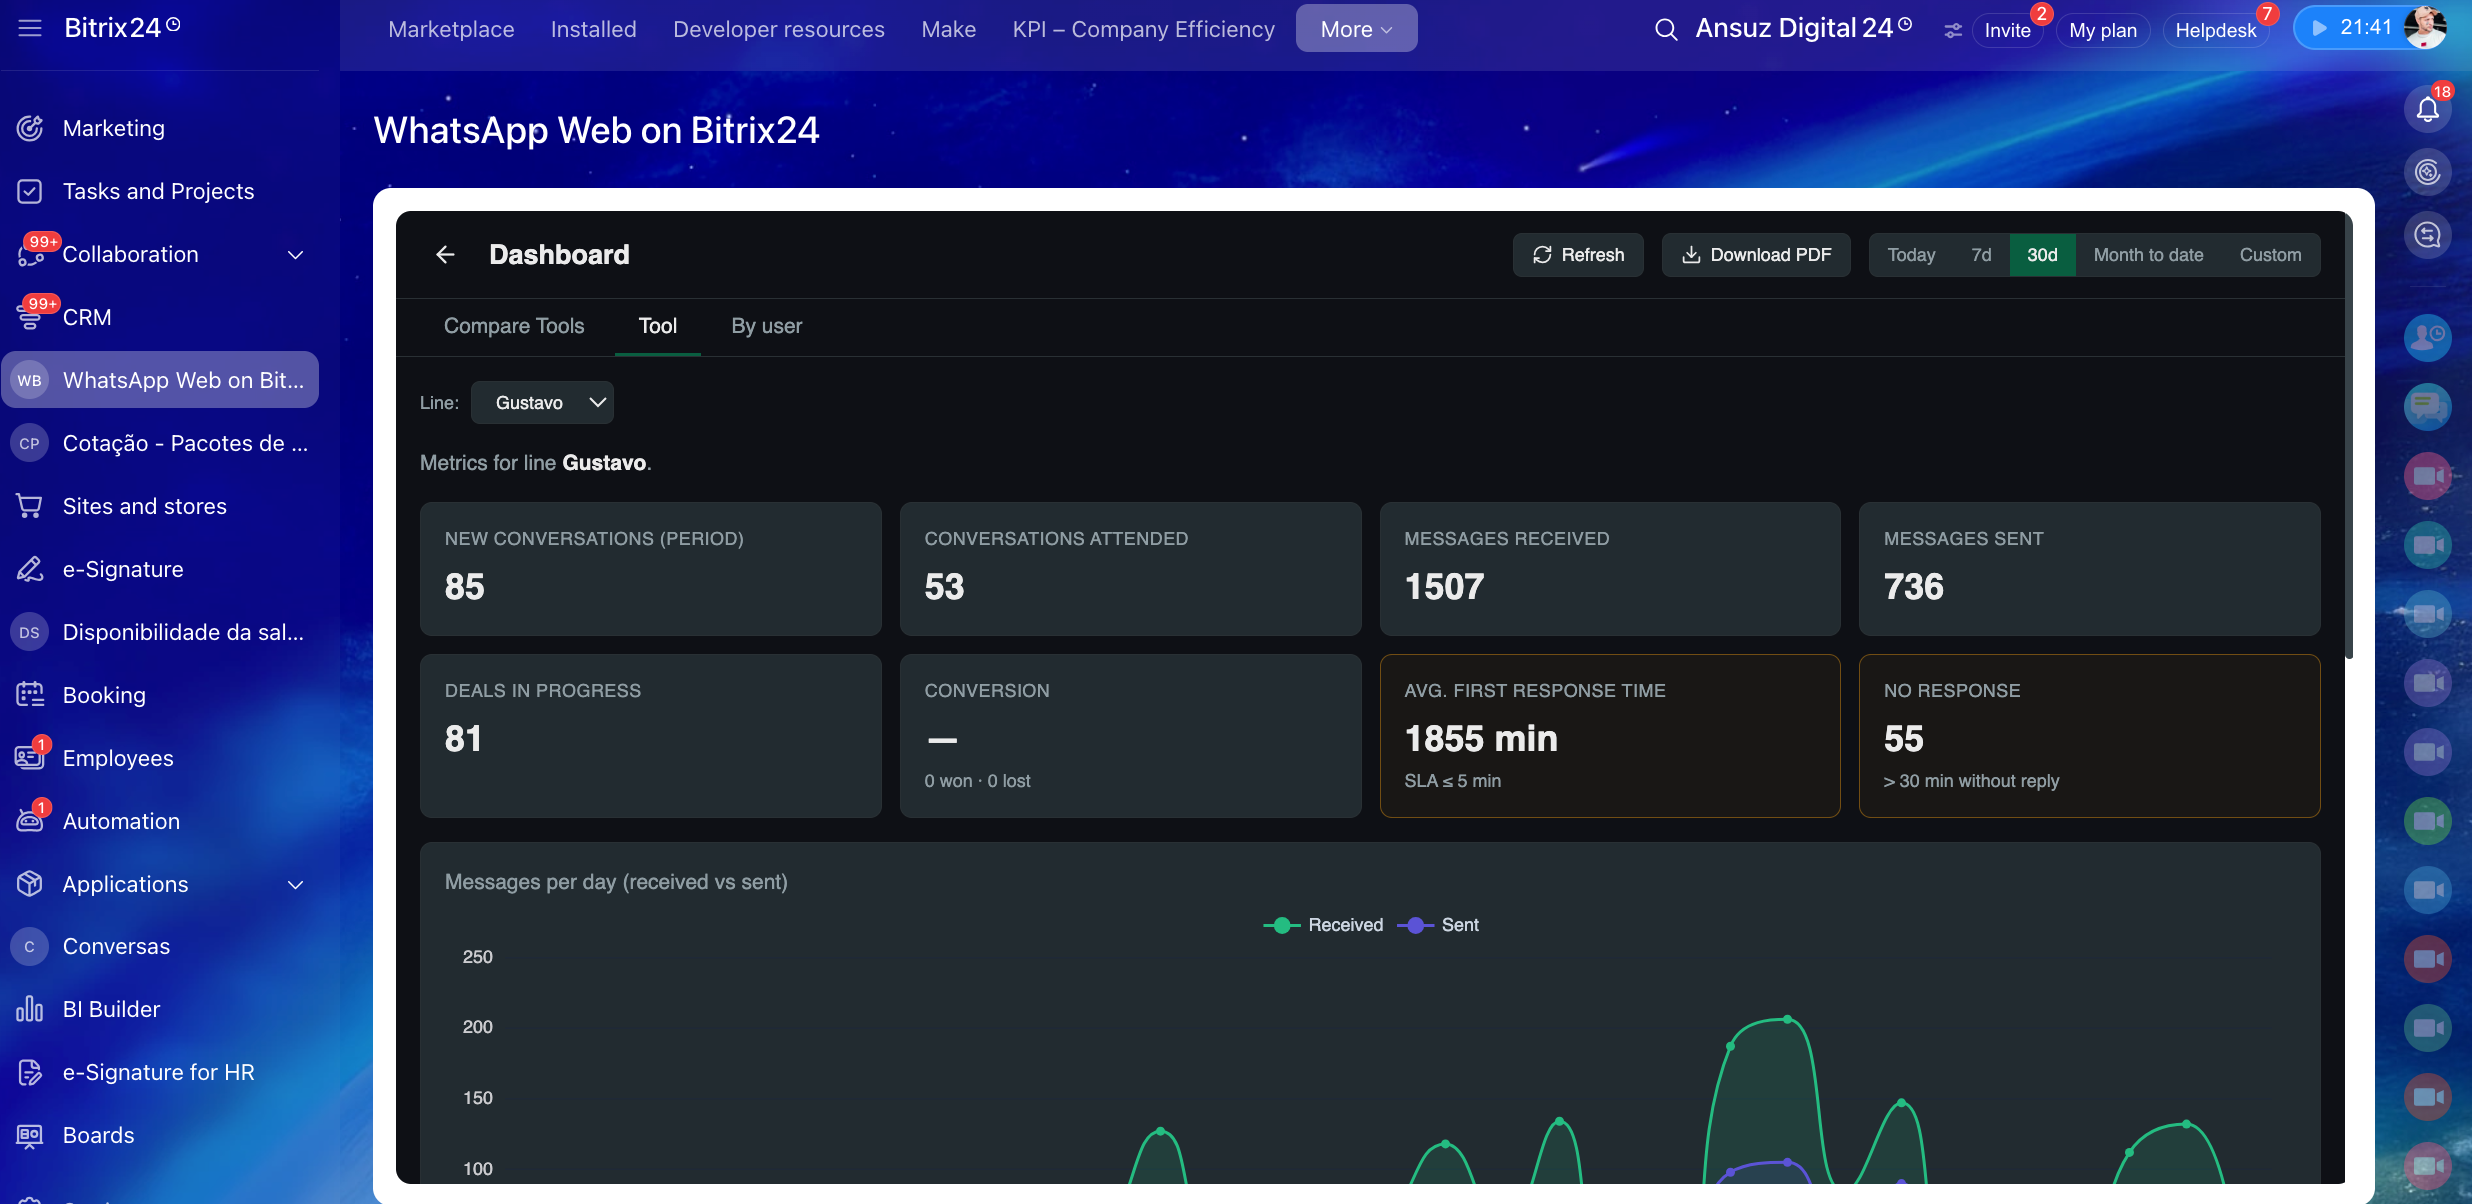
Task: Open the hamburger menu icon
Action: click(x=30, y=28)
